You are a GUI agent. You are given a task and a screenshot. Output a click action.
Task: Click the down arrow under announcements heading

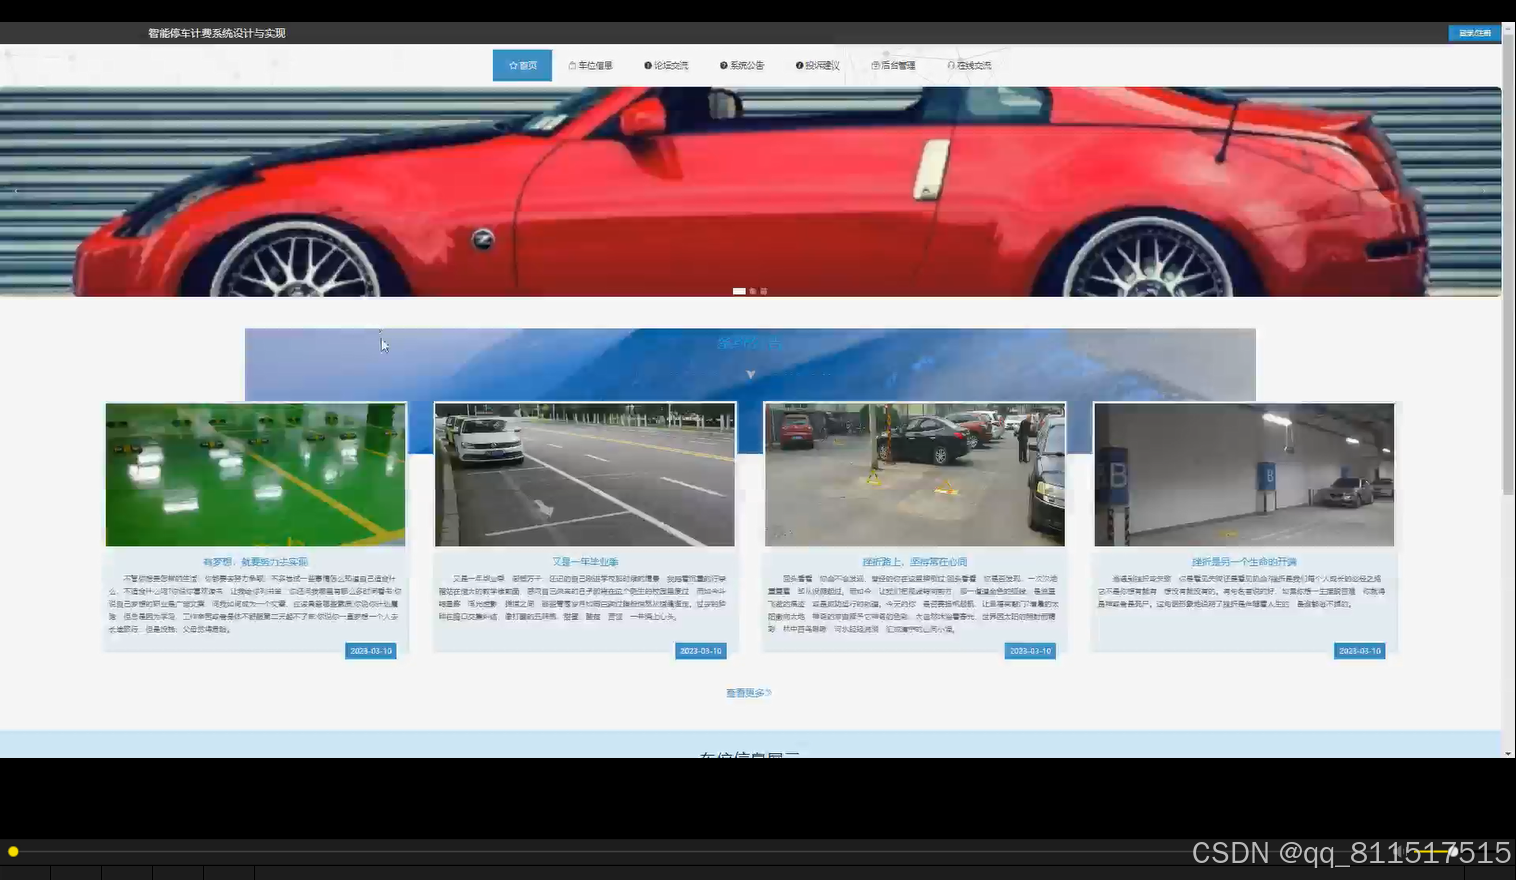point(751,374)
